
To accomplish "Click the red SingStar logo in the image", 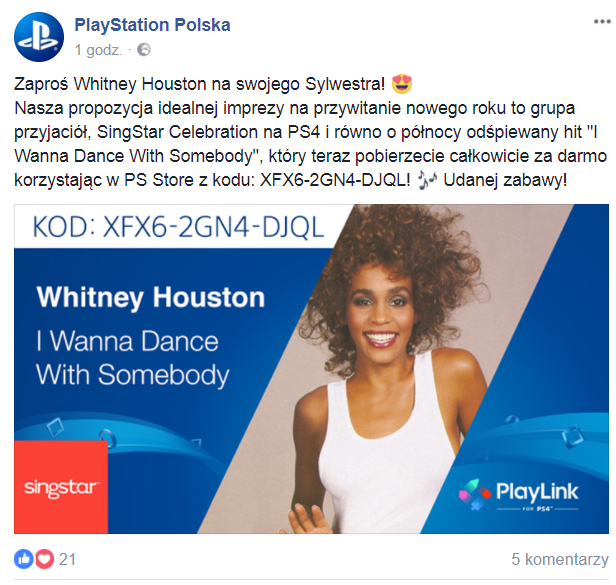I will pyautogui.click(x=61, y=487).
